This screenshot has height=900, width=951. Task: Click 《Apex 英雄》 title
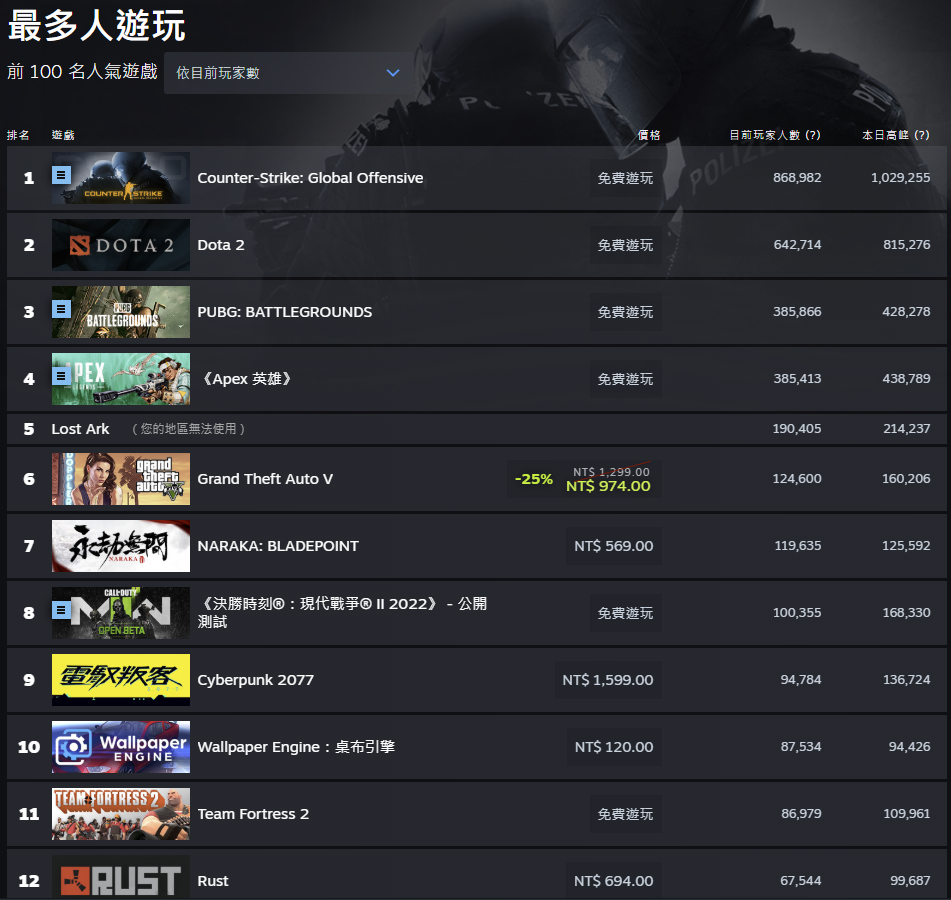tap(246, 379)
